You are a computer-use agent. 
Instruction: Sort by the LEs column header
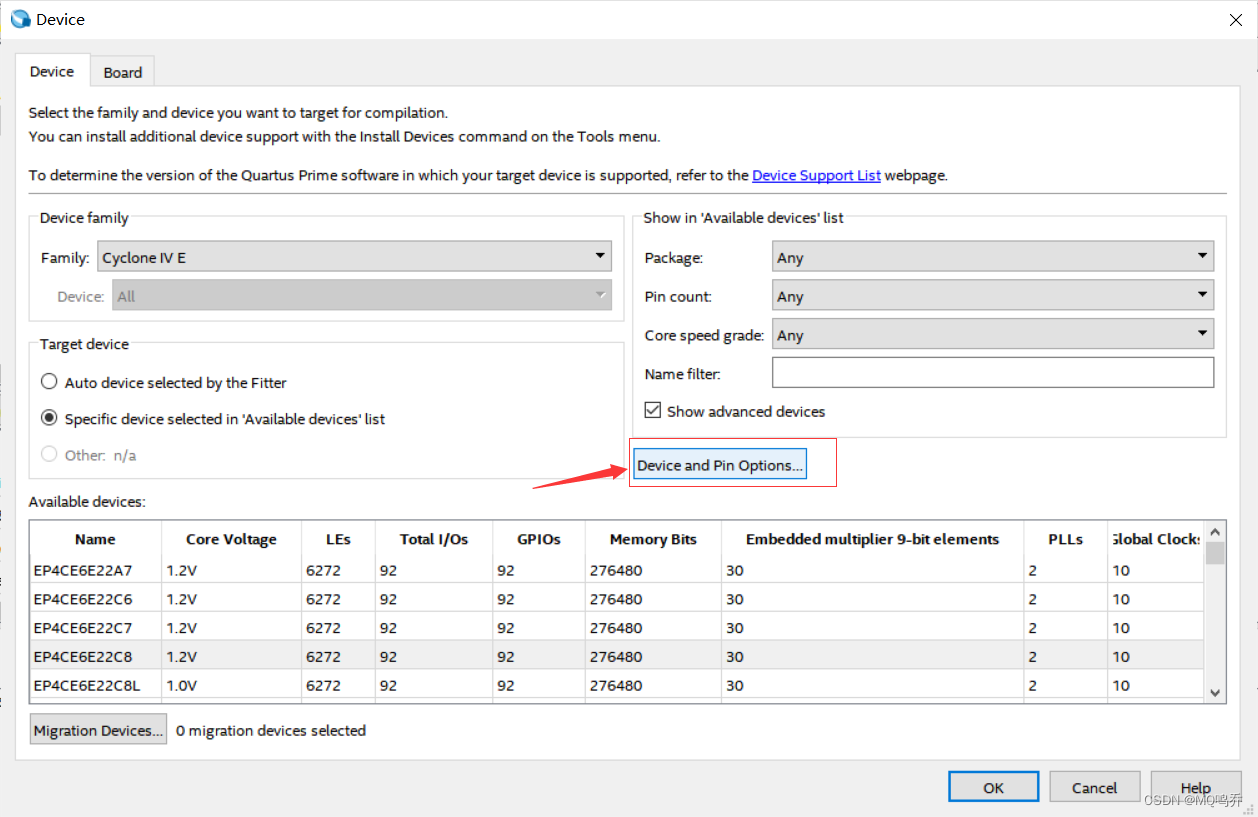338,539
